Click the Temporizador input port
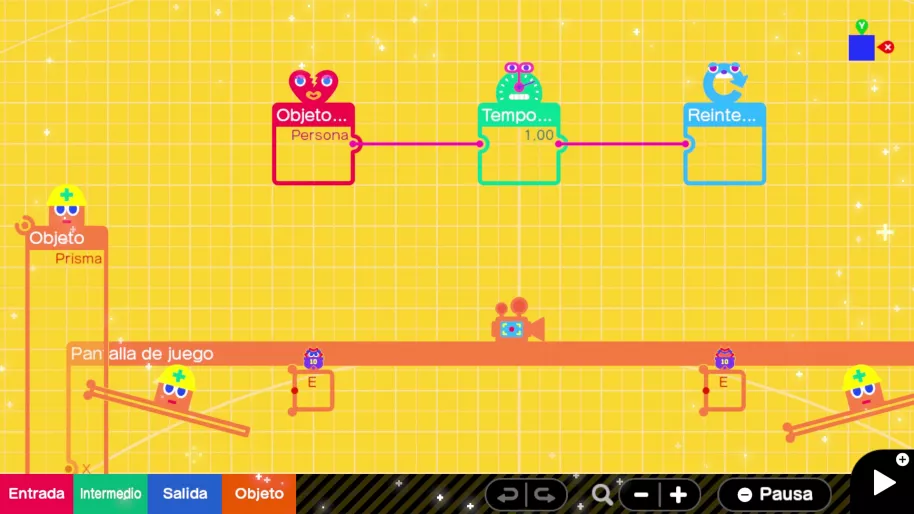This screenshot has width=914, height=514. 480,143
